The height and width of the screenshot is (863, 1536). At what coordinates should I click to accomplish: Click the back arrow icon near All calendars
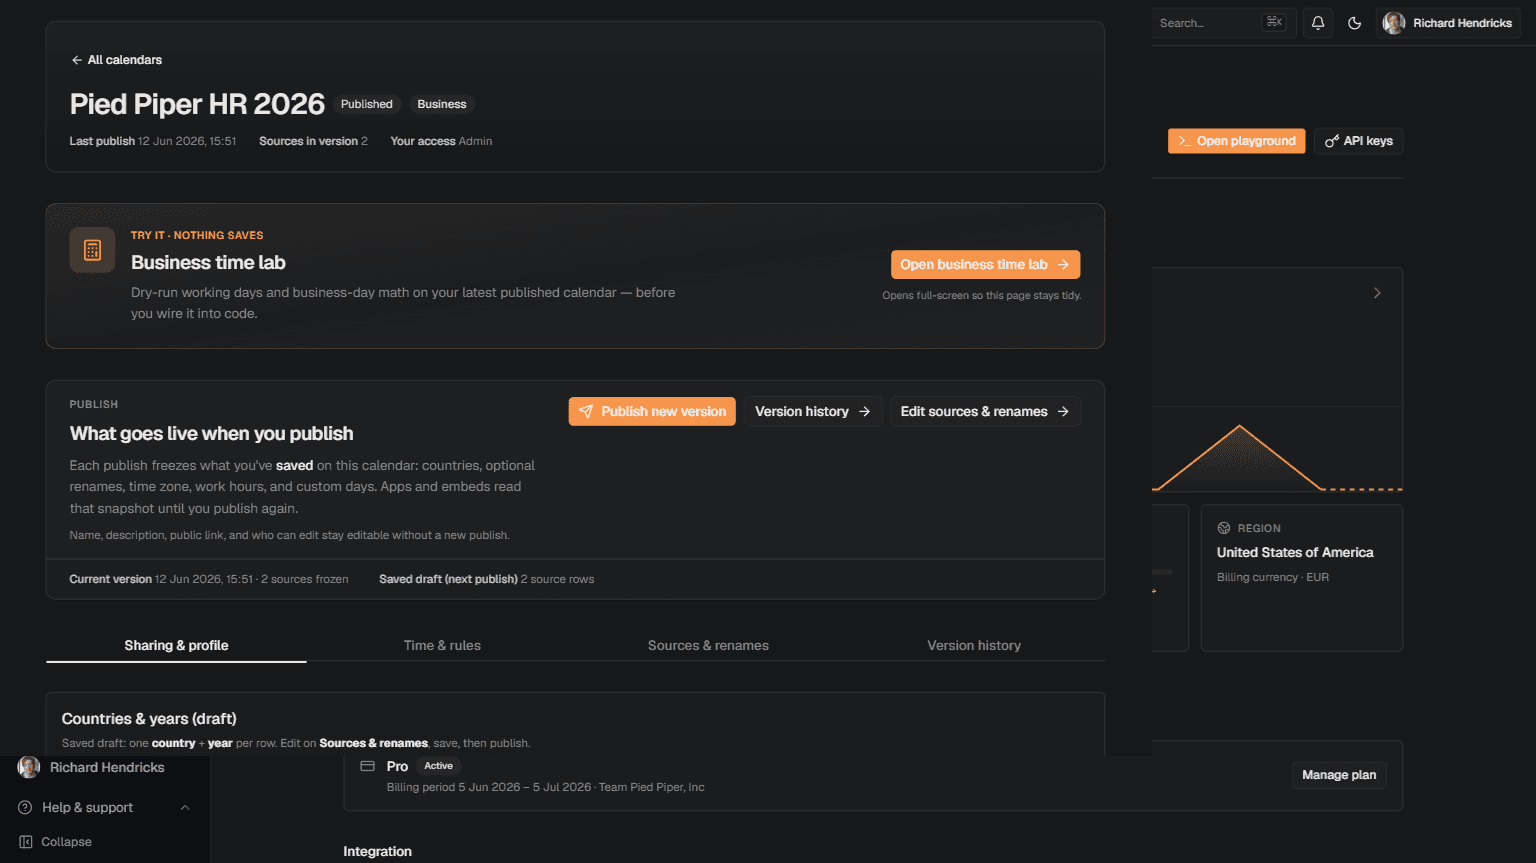click(x=77, y=60)
